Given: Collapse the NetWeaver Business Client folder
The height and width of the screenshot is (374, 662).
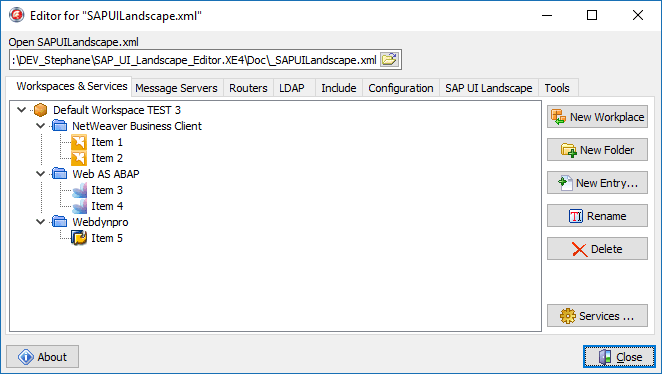Looking at the screenshot, I should point(41,126).
